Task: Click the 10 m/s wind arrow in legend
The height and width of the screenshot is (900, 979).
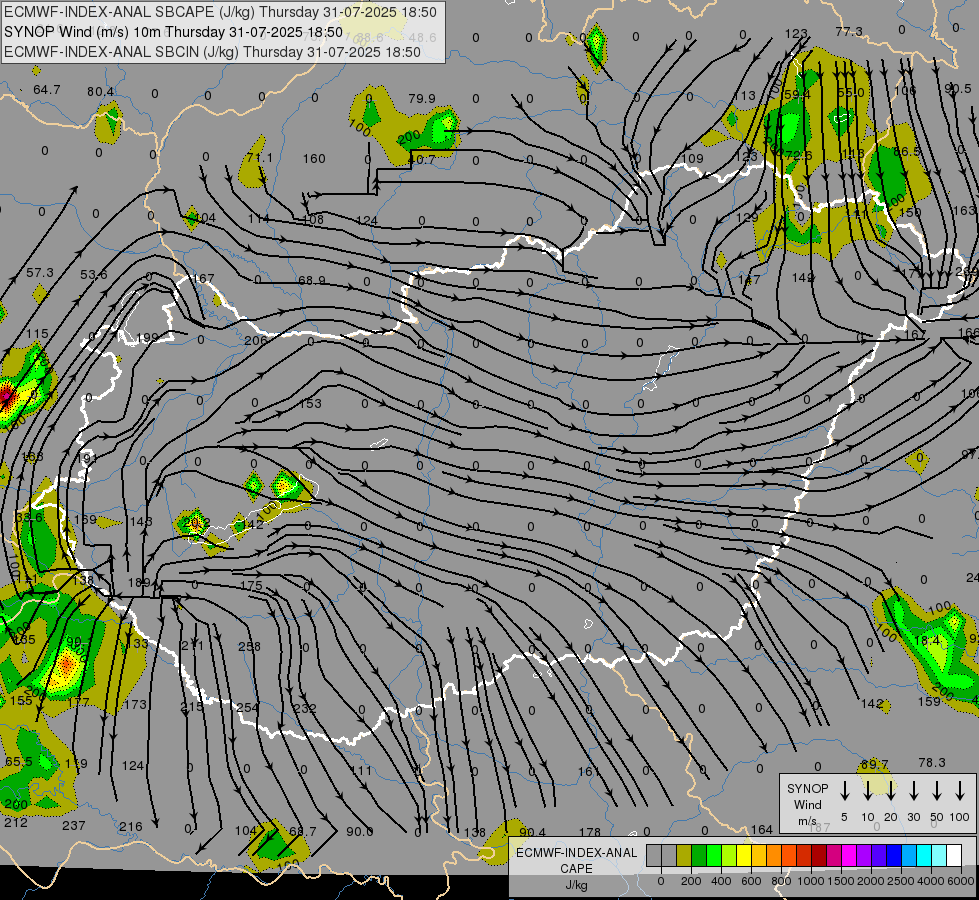Action: 867,791
